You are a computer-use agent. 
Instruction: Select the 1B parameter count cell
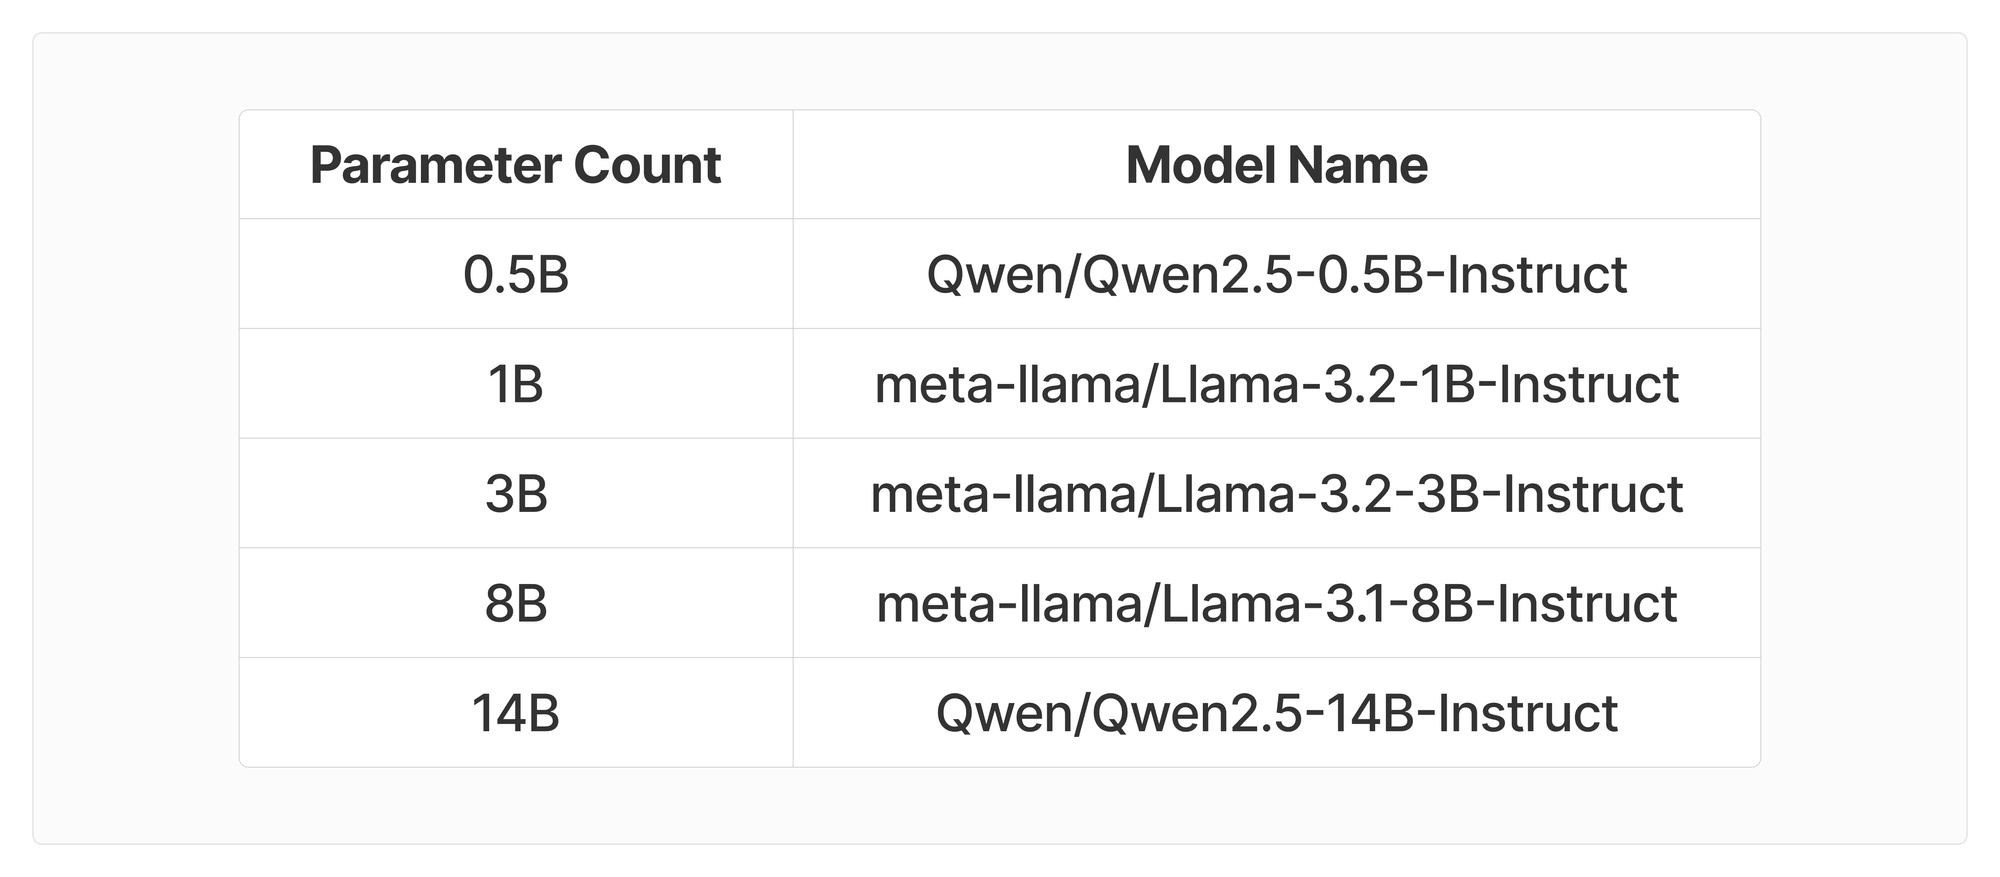point(516,384)
